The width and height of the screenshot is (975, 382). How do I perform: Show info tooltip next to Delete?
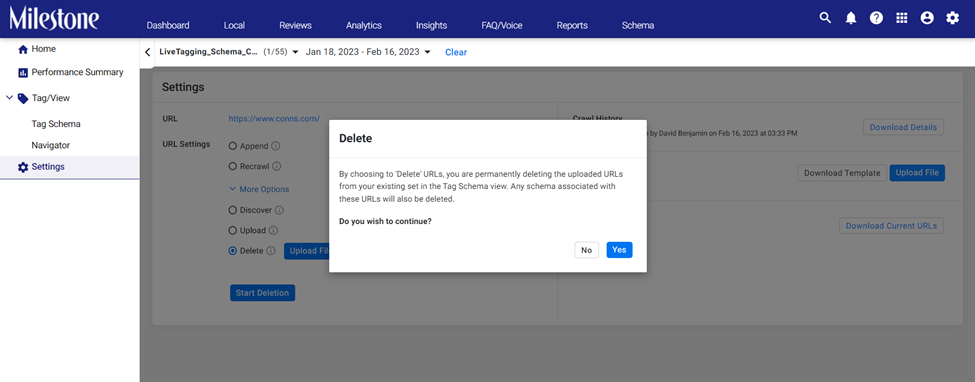pos(270,251)
